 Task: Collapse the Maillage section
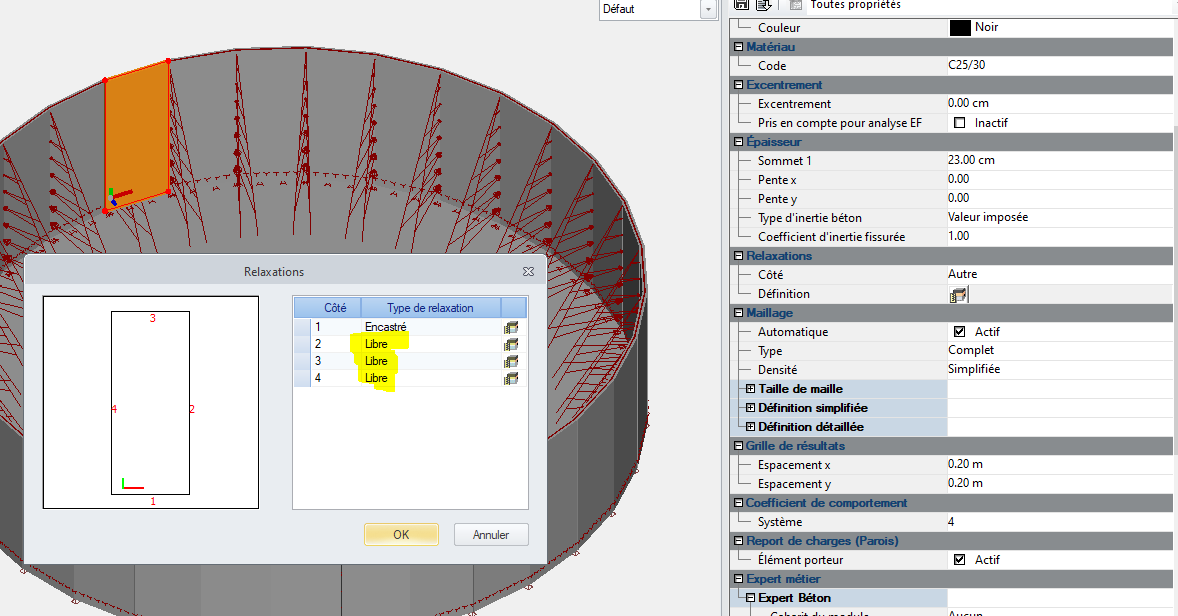coord(739,313)
